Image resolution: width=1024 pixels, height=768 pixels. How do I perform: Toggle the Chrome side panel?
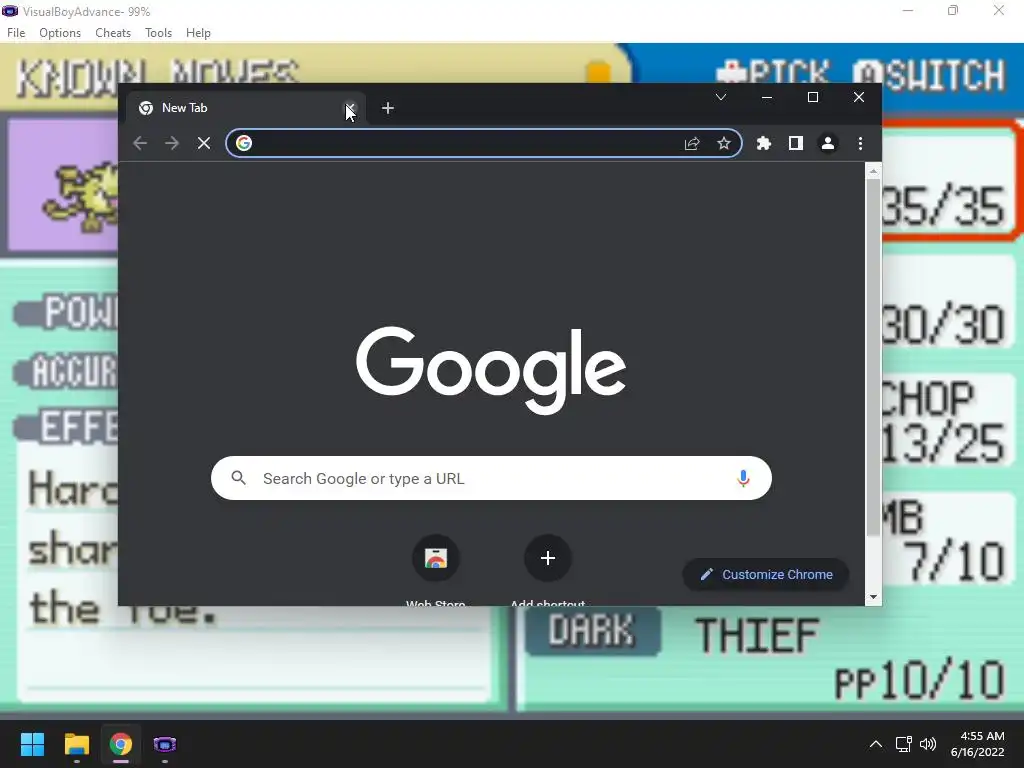(x=795, y=143)
